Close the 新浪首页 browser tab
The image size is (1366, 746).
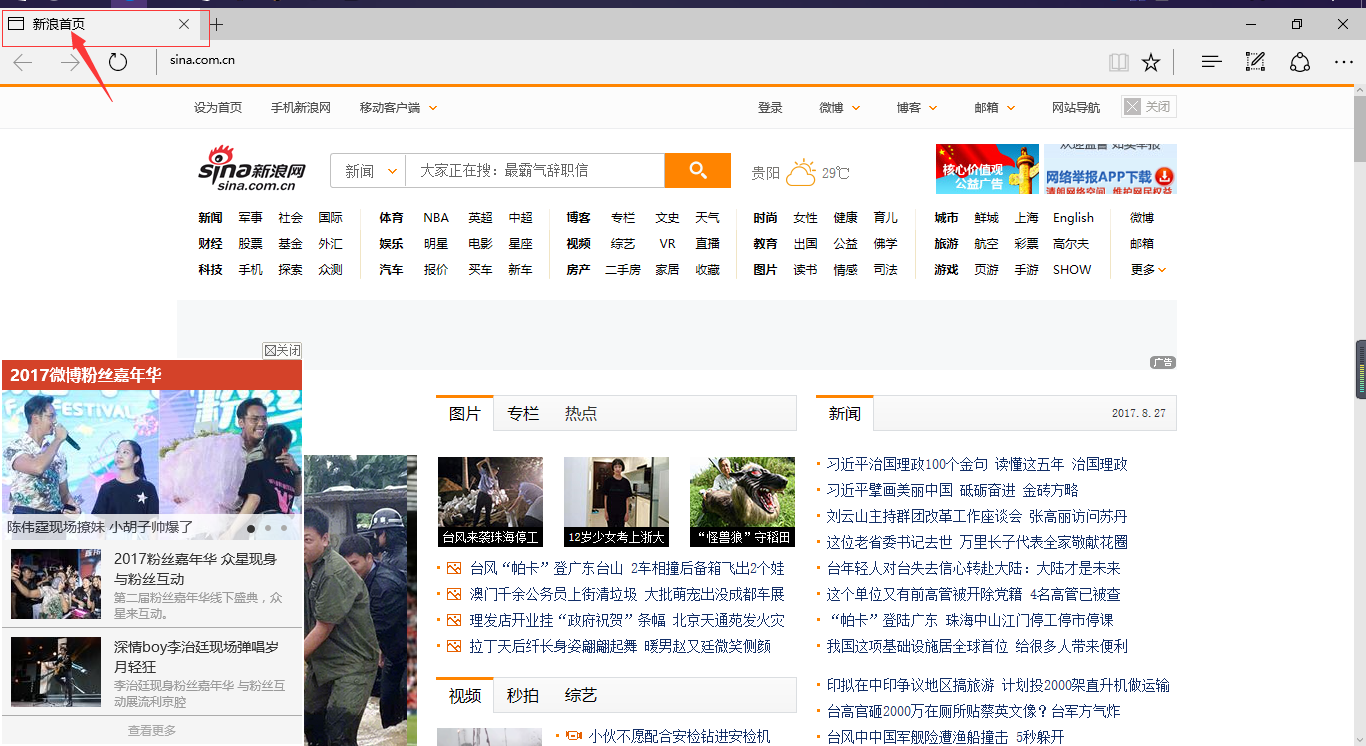click(x=183, y=24)
